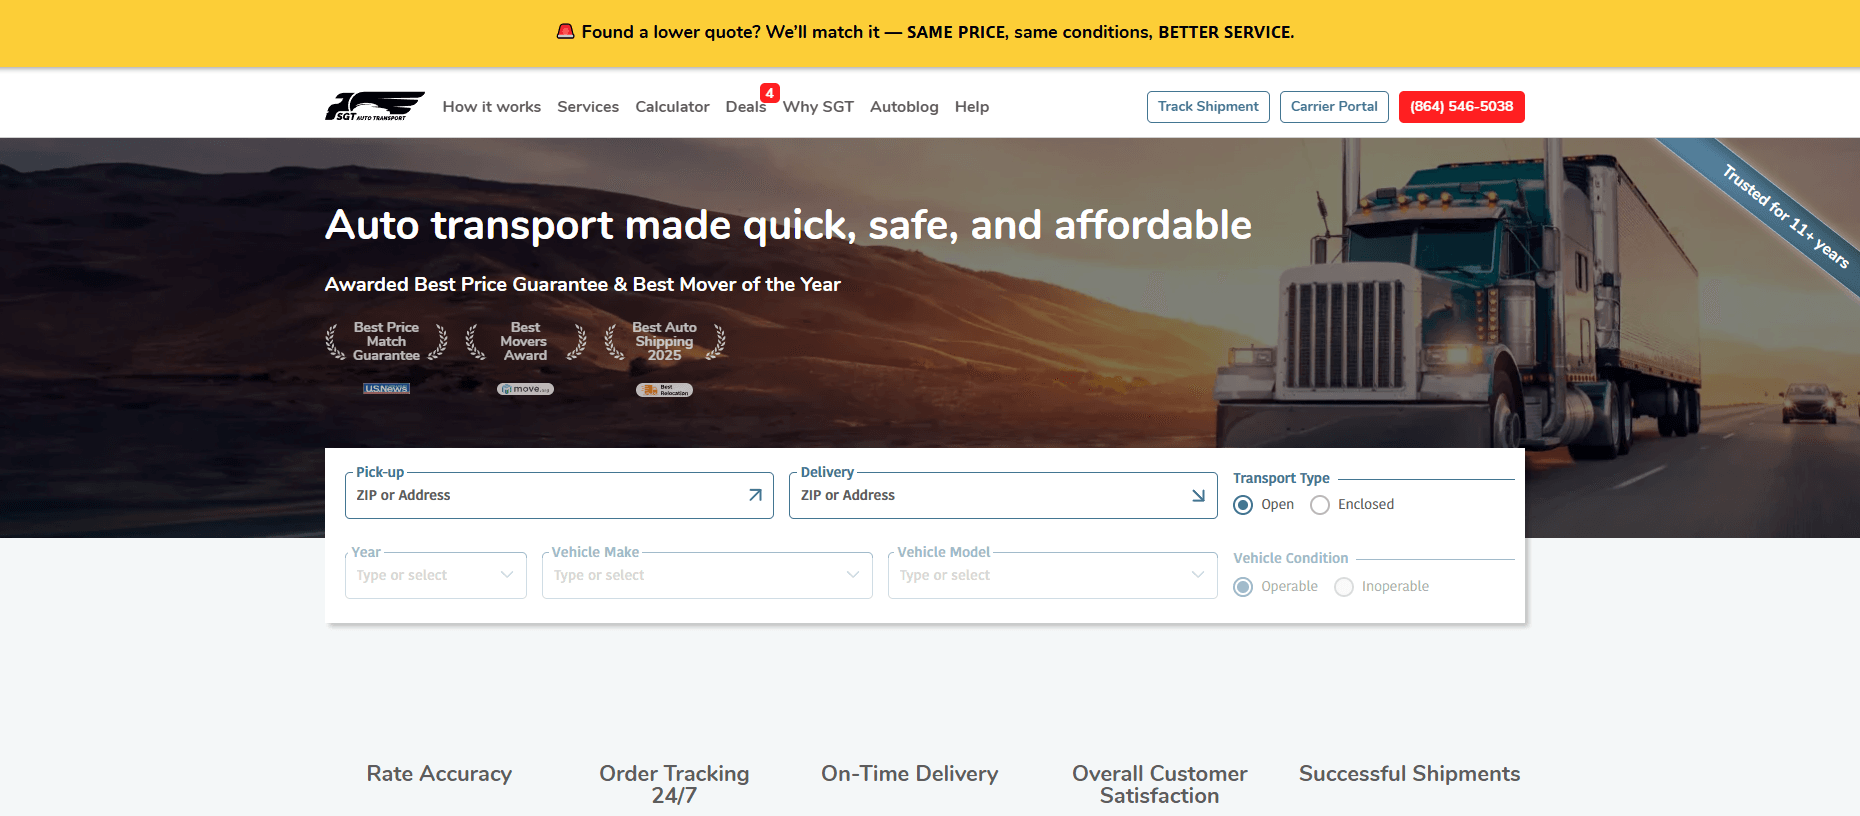Open the Vehicle Make dropdown

pyautogui.click(x=706, y=575)
